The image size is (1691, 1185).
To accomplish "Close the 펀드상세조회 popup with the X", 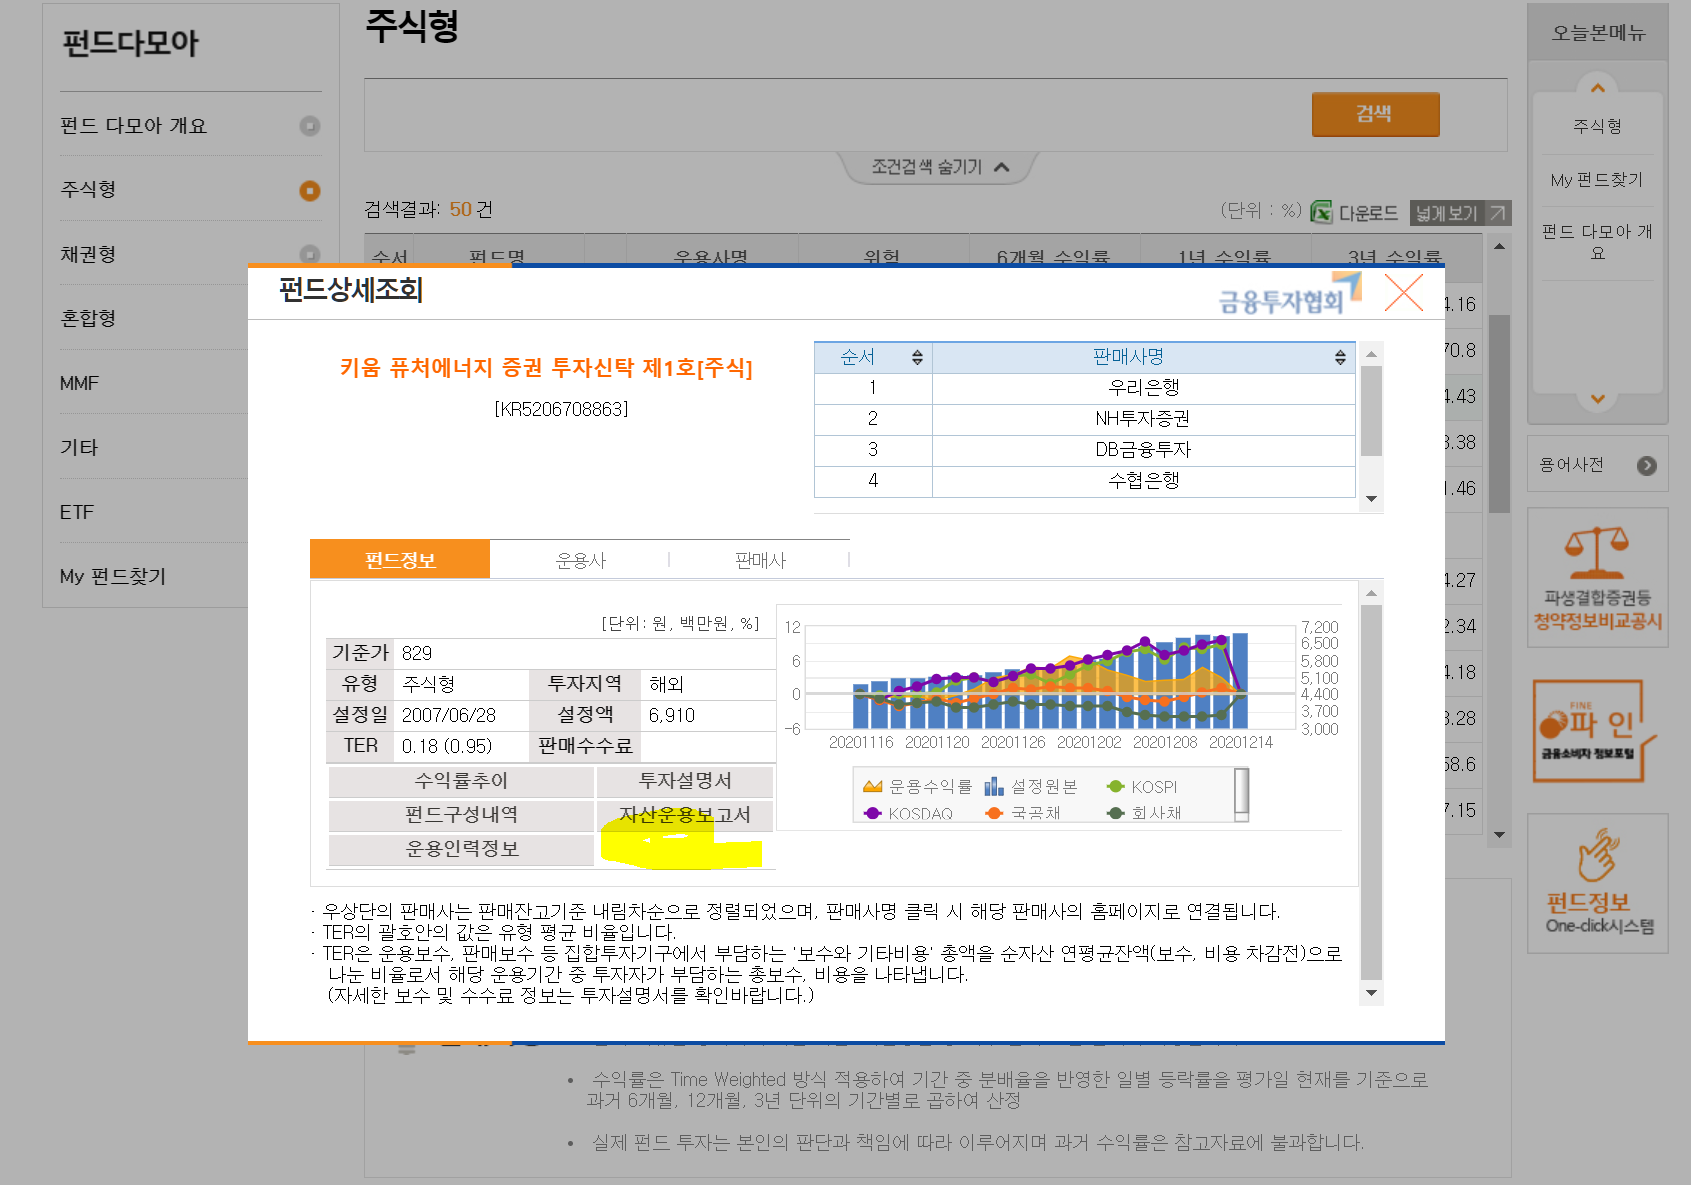I will click(1403, 293).
